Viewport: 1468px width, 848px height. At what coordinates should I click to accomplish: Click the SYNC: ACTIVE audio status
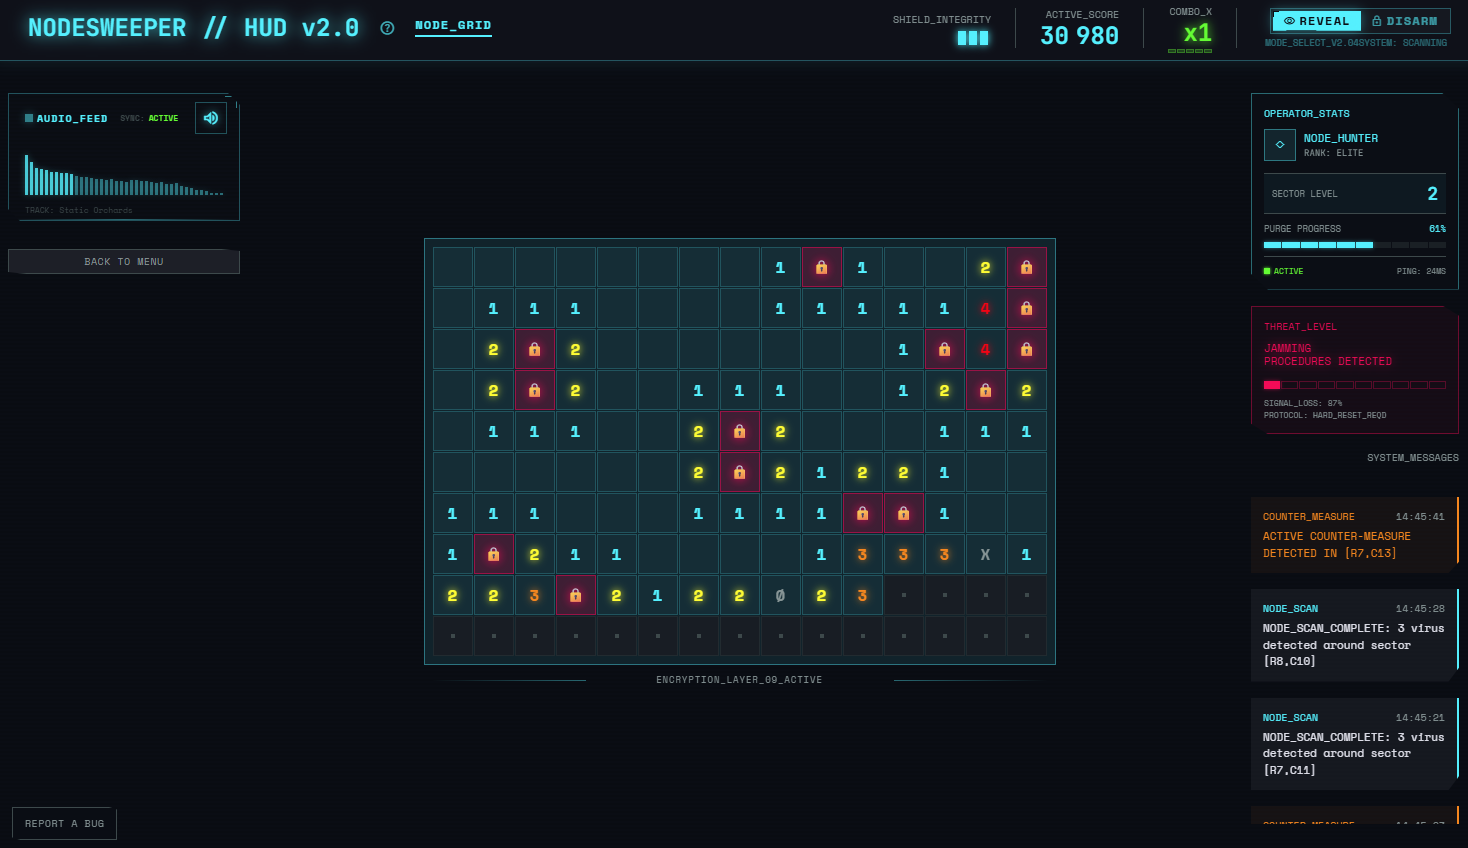(x=149, y=118)
